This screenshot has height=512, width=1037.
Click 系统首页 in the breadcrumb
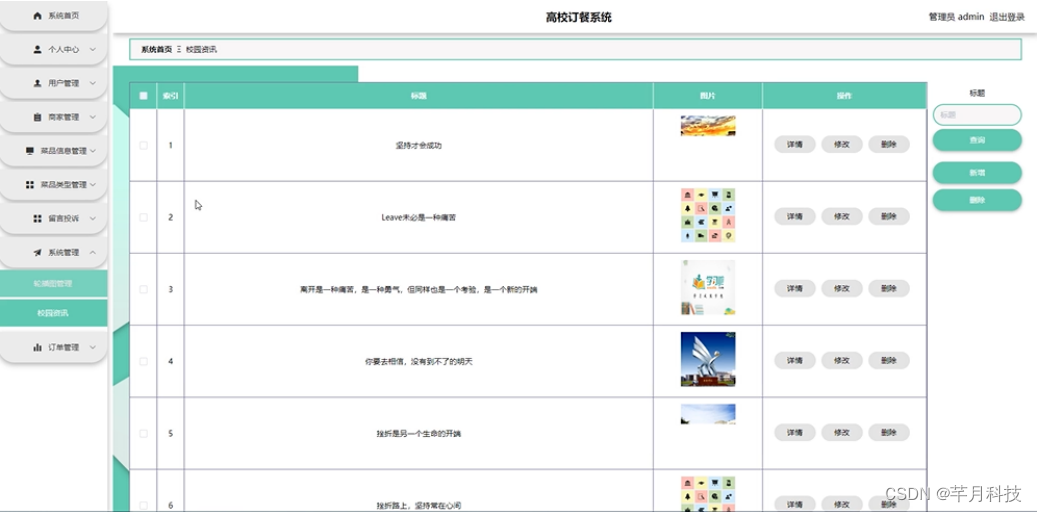click(x=156, y=50)
